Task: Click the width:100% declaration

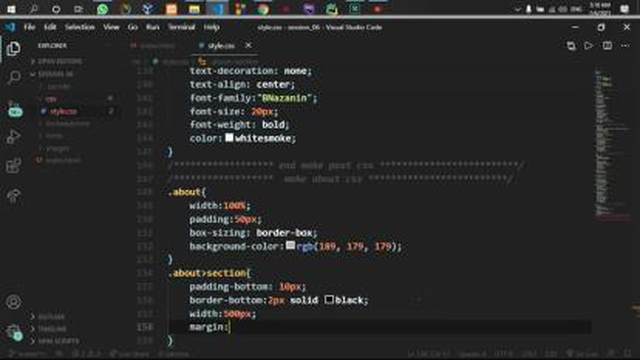Action: point(219,206)
